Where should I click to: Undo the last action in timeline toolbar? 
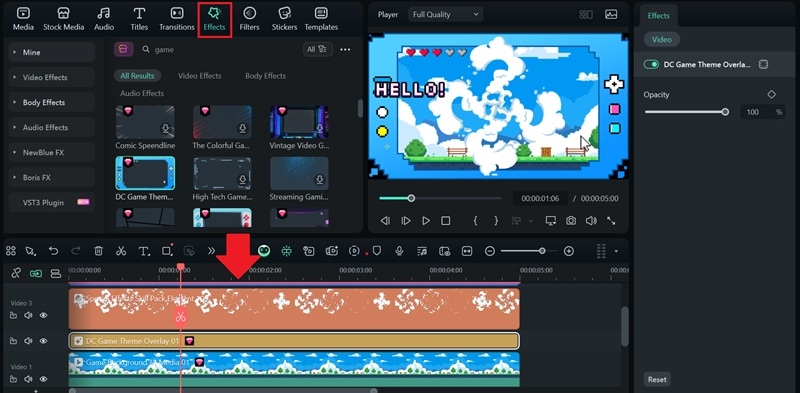(54, 251)
